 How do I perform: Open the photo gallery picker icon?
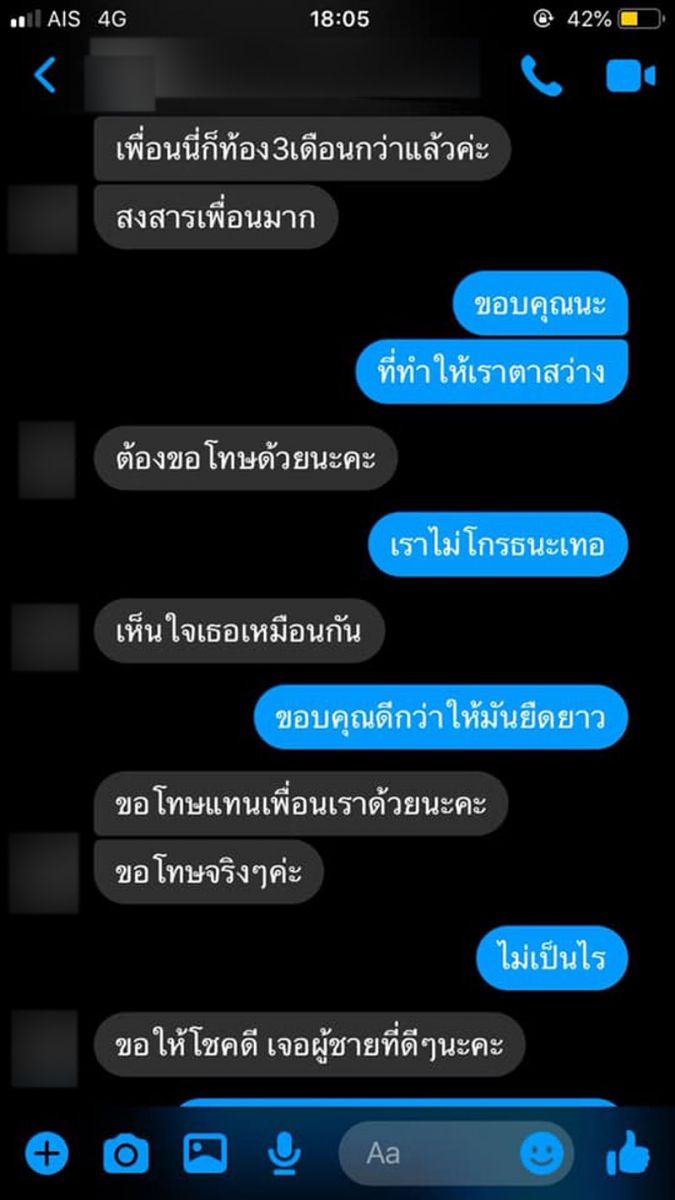205,1154
